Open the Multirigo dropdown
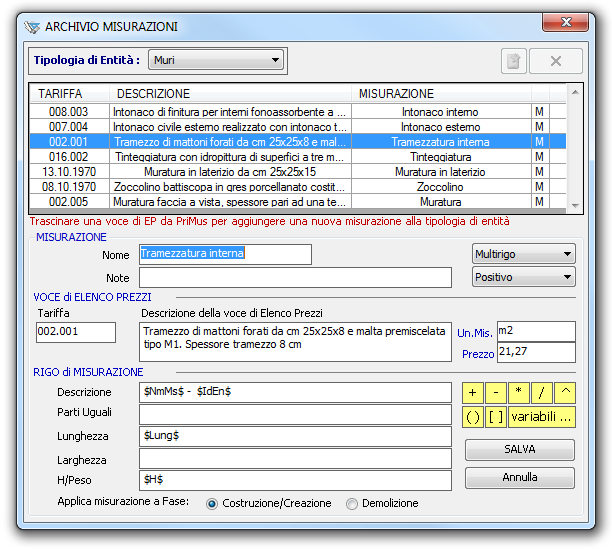The width and height of the screenshot is (612, 549). [x=523, y=254]
